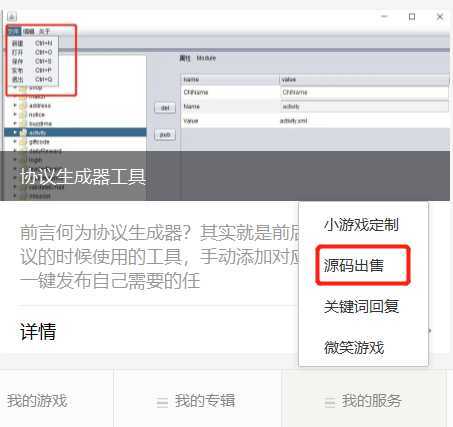Choose the Ctrl+N menu entry
This screenshot has height=427, width=453.
point(32,43)
